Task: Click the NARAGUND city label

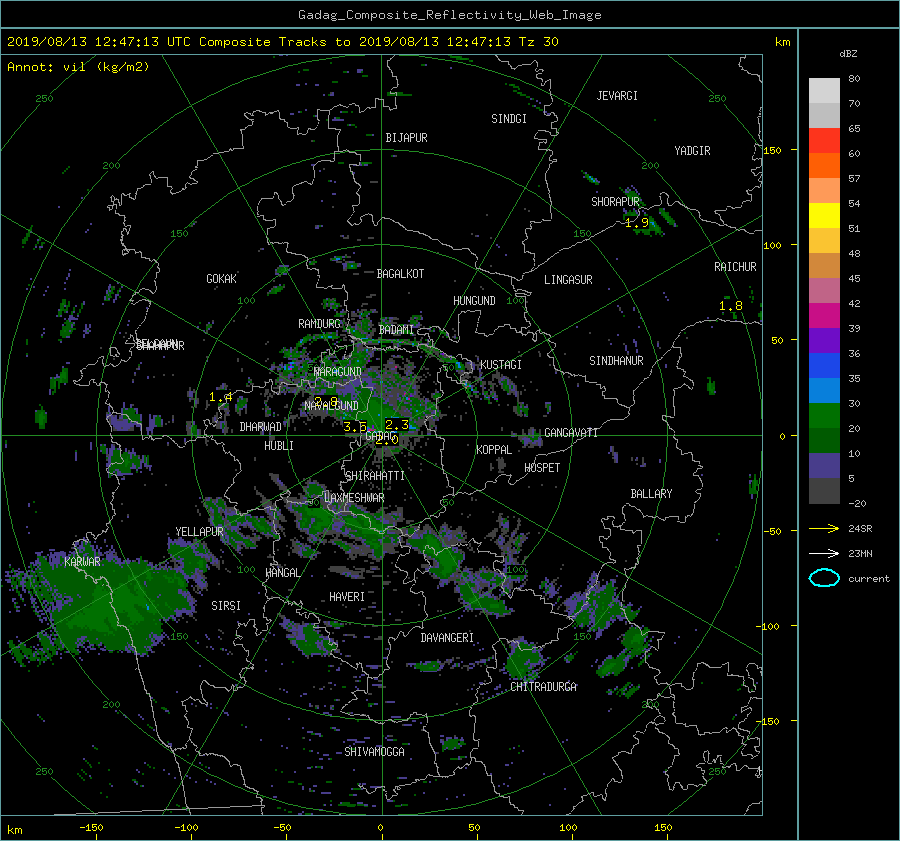Action: click(338, 372)
